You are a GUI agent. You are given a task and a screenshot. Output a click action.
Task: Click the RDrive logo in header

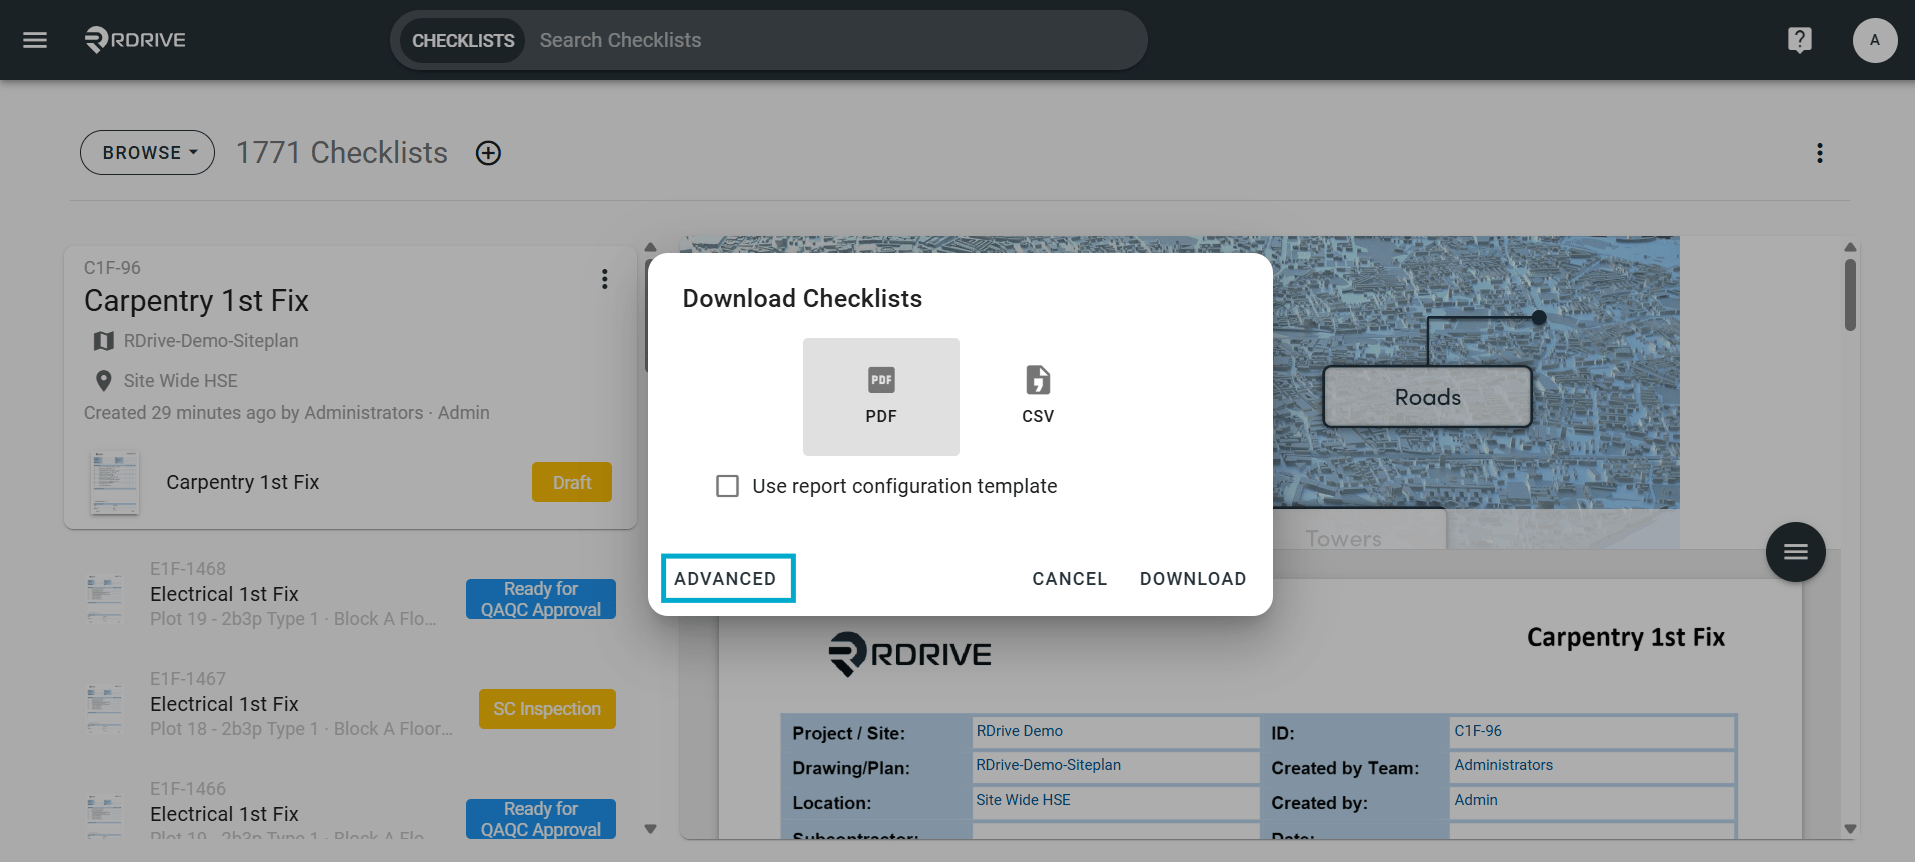[135, 40]
